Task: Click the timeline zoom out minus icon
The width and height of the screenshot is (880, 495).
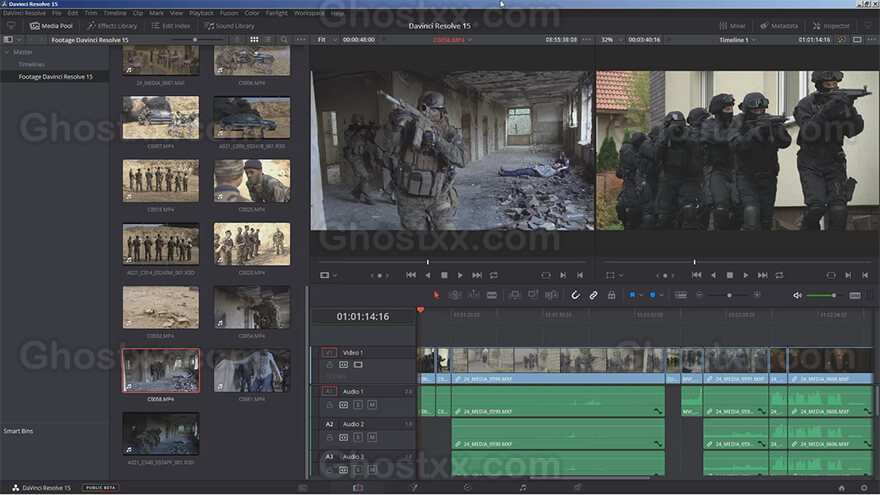Action: click(699, 295)
